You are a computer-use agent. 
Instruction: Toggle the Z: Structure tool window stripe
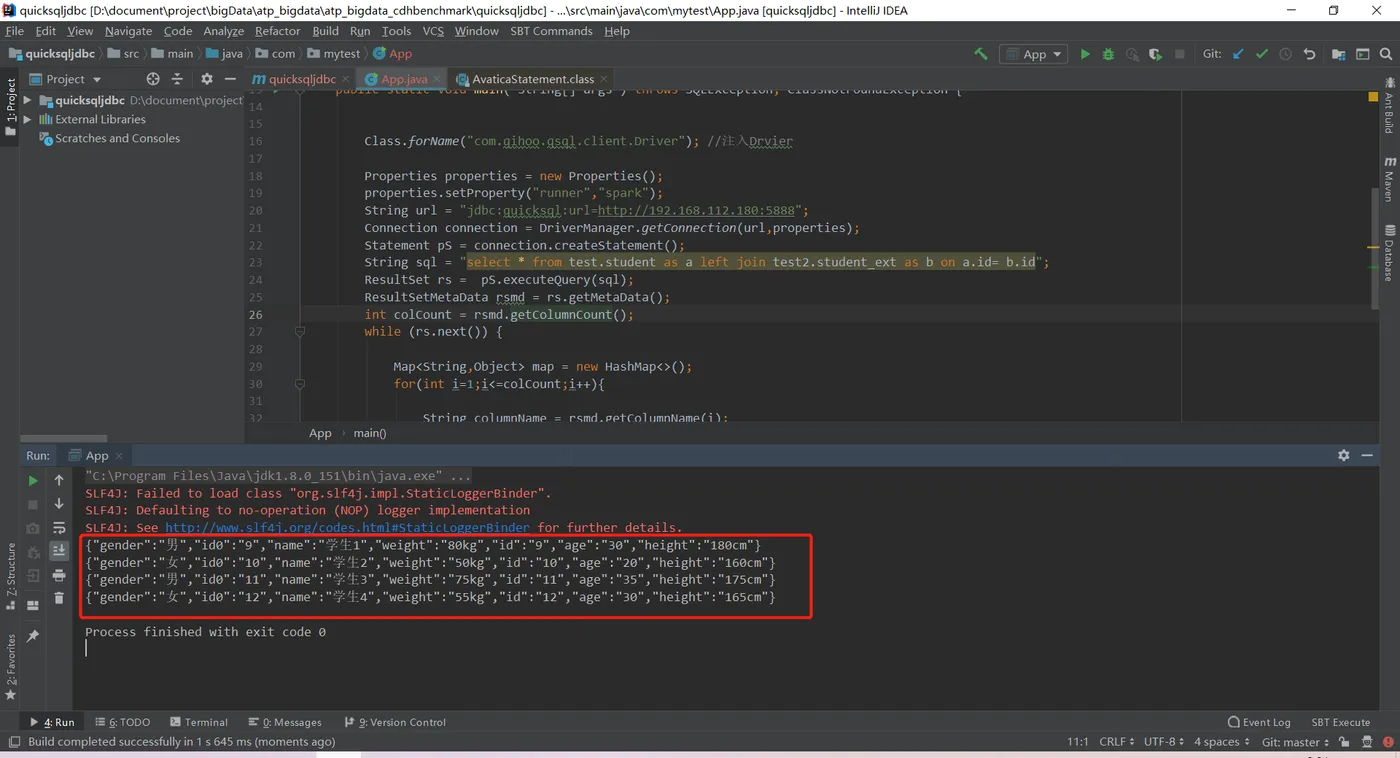[11, 576]
